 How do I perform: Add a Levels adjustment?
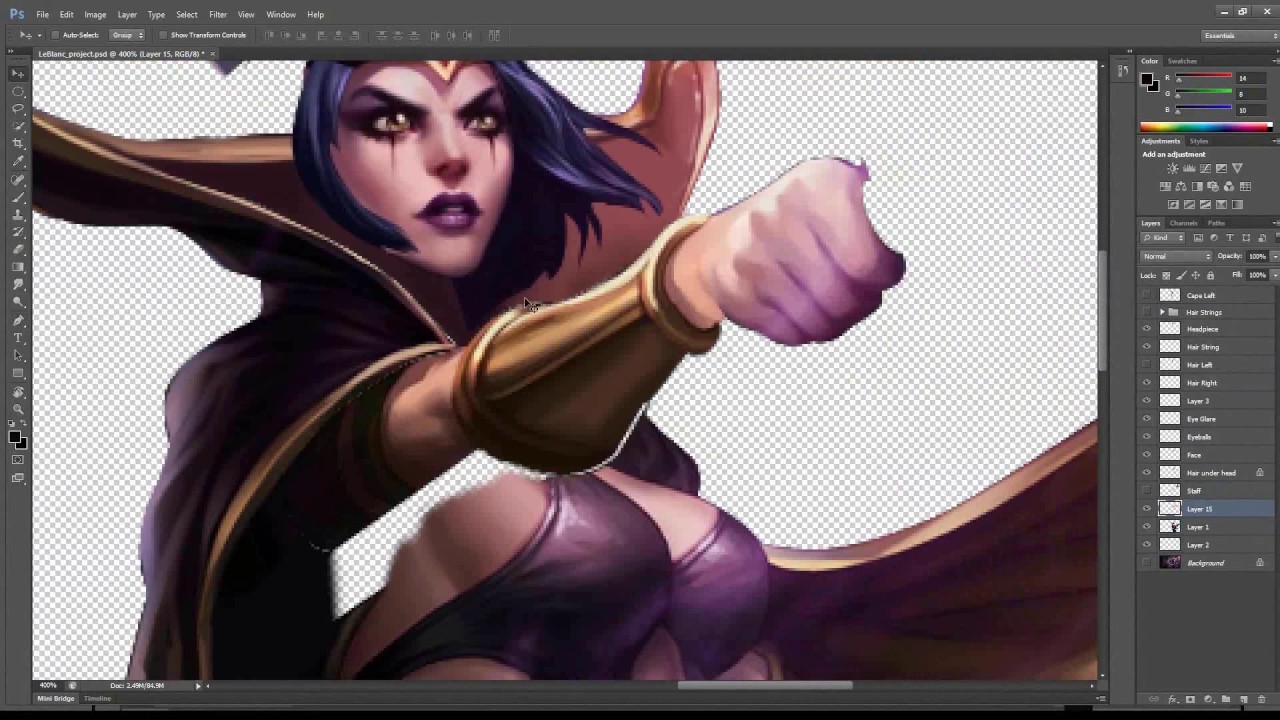pos(1189,168)
